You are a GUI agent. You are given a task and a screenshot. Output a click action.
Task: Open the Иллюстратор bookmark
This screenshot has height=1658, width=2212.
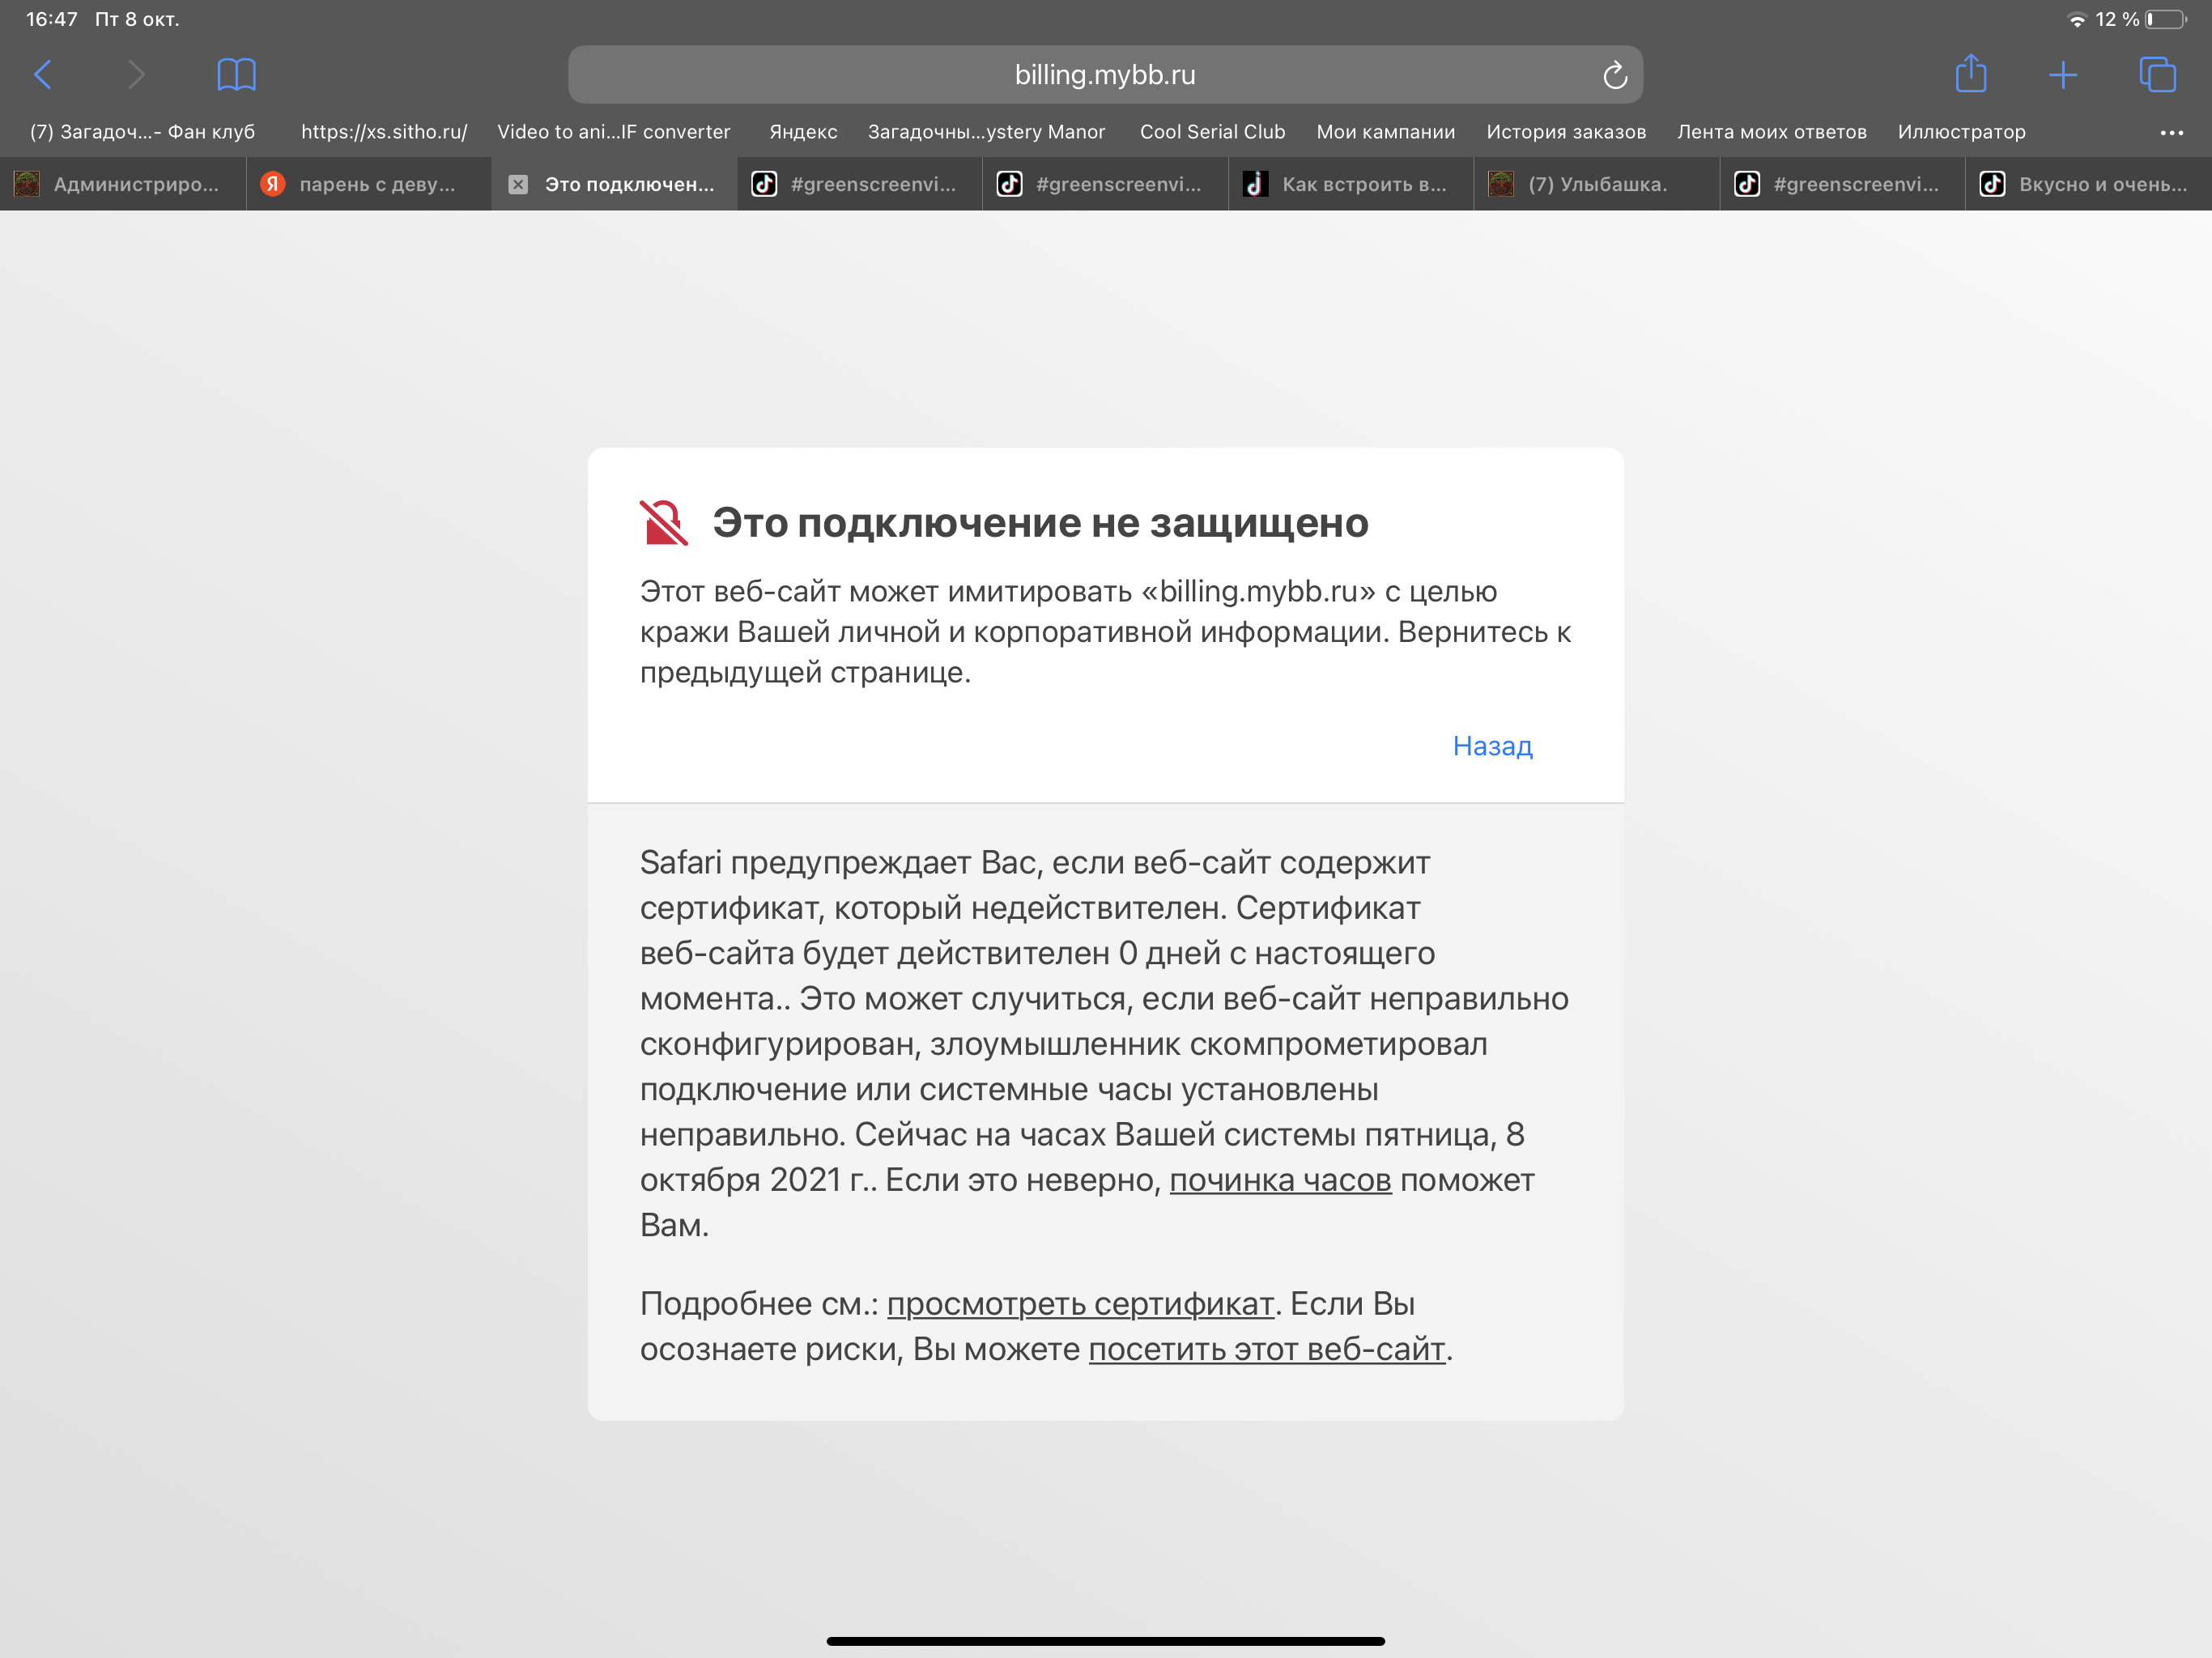(1961, 132)
